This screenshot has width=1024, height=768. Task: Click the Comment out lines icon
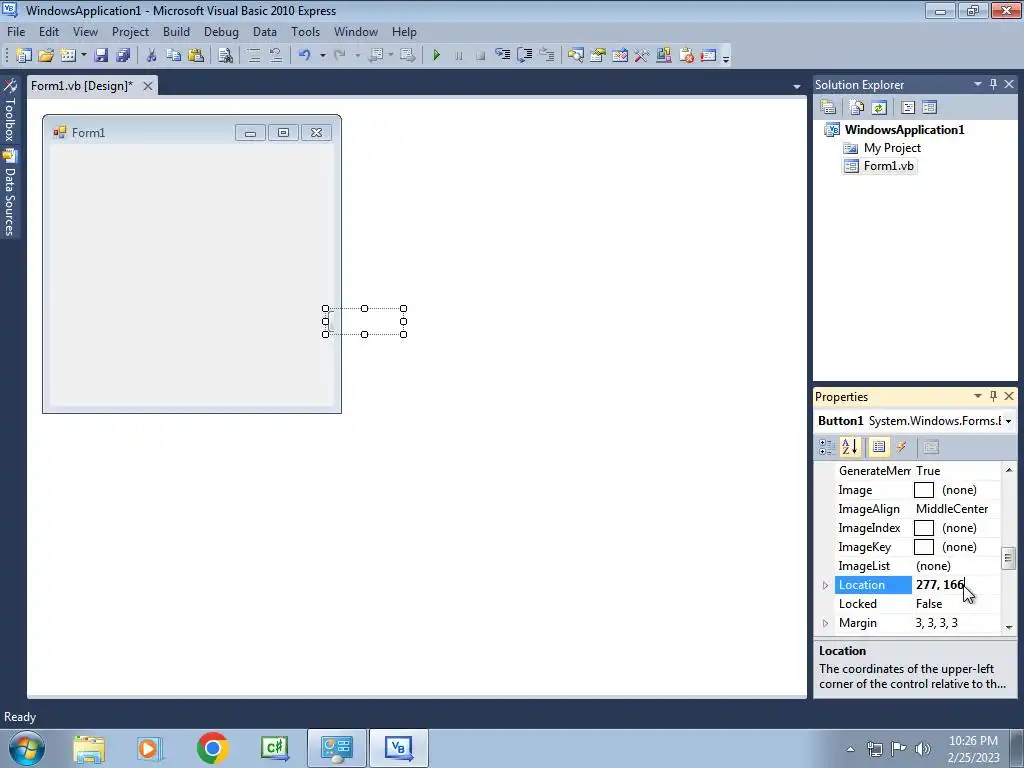point(254,56)
